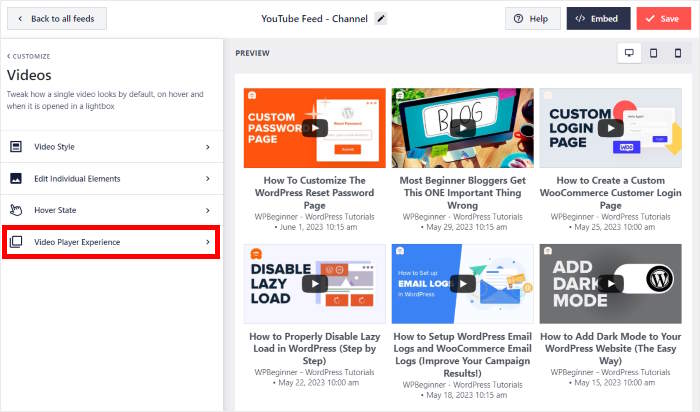The width and height of the screenshot is (700, 412).
Task: Expand the Video Style chevron
Action: [x=208, y=147]
